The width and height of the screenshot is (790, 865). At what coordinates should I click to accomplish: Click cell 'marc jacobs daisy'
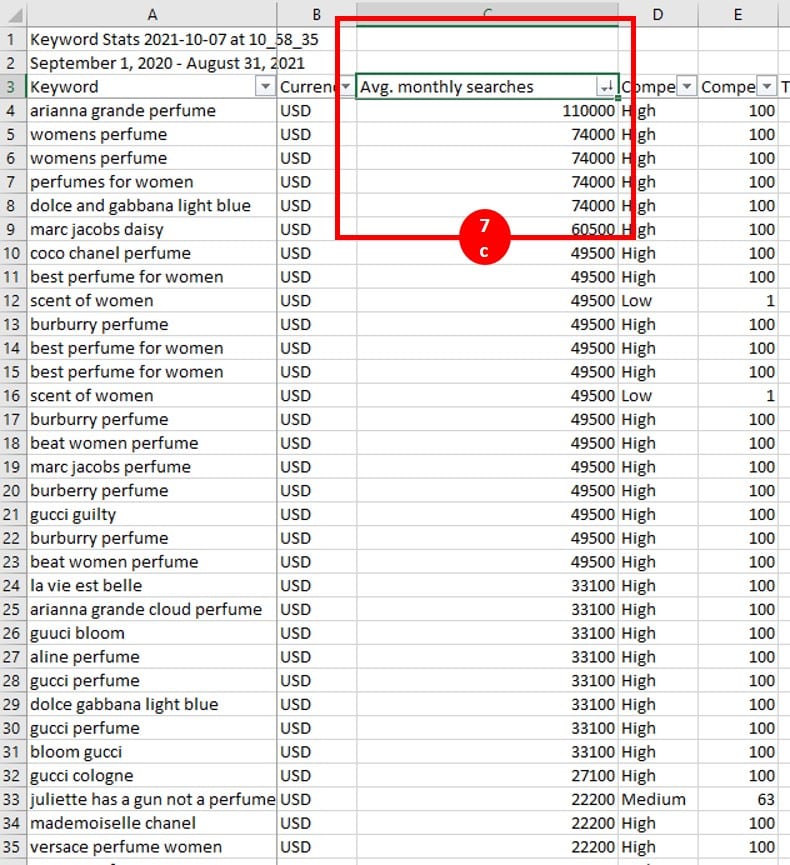152,229
